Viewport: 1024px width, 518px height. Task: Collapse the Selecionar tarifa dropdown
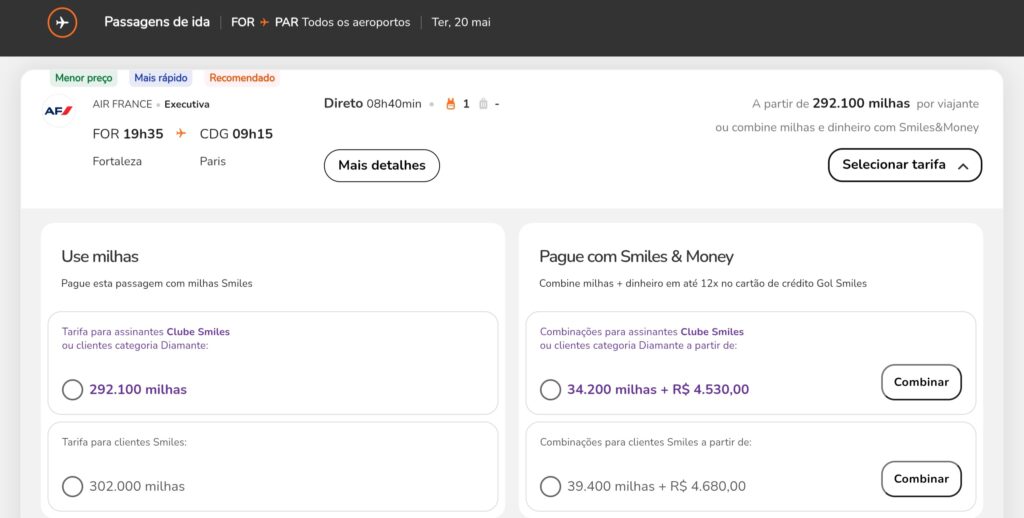(904, 165)
